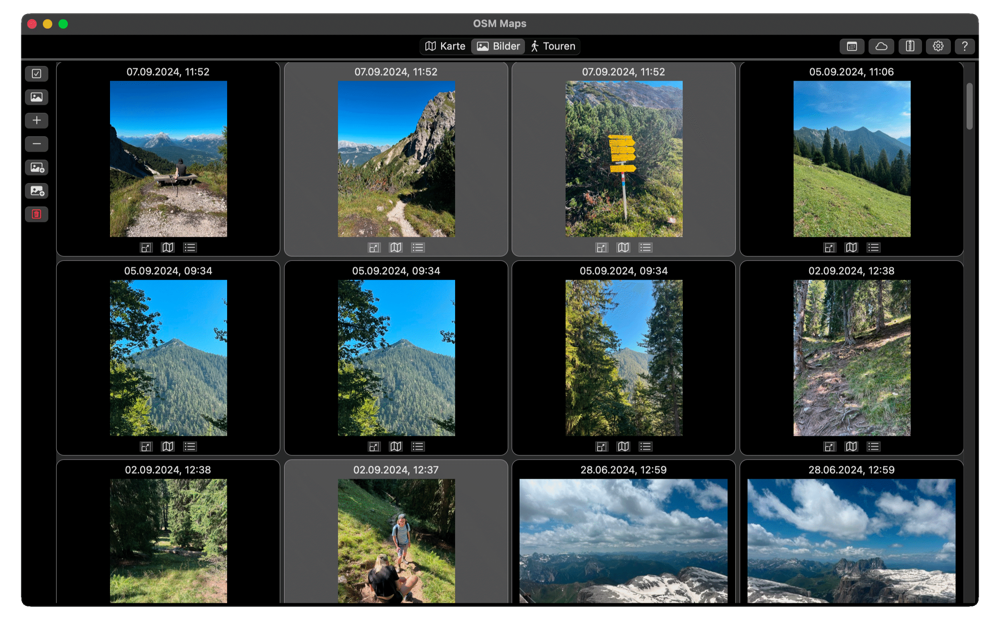Open the list icon under the yellow signpost photo
The height and width of the screenshot is (625, 1000).
click(x=645, y=247)
